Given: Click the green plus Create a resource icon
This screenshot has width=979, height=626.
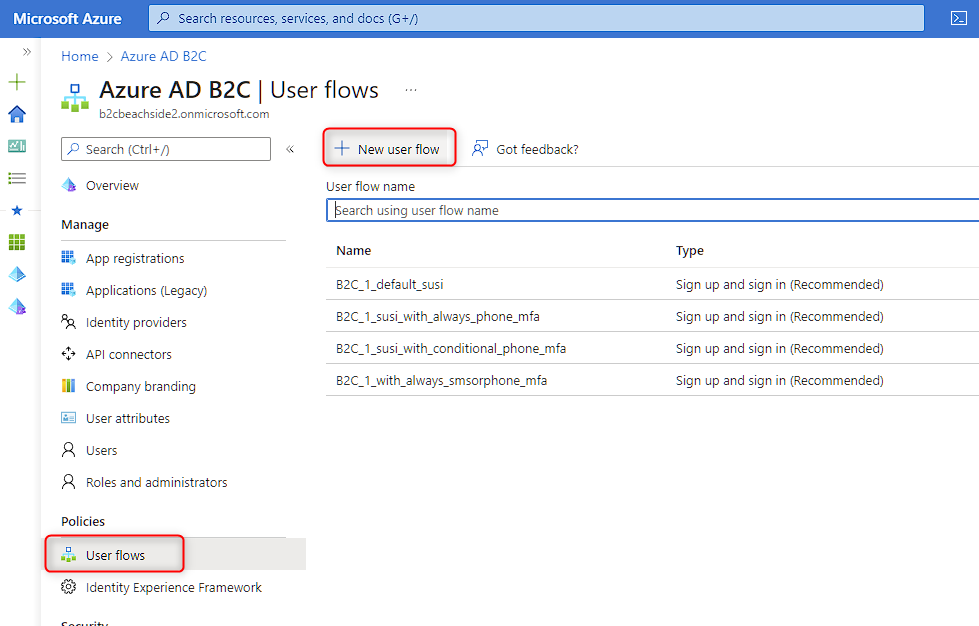Looking at the screenshot, I should click(x=17, y=82).
